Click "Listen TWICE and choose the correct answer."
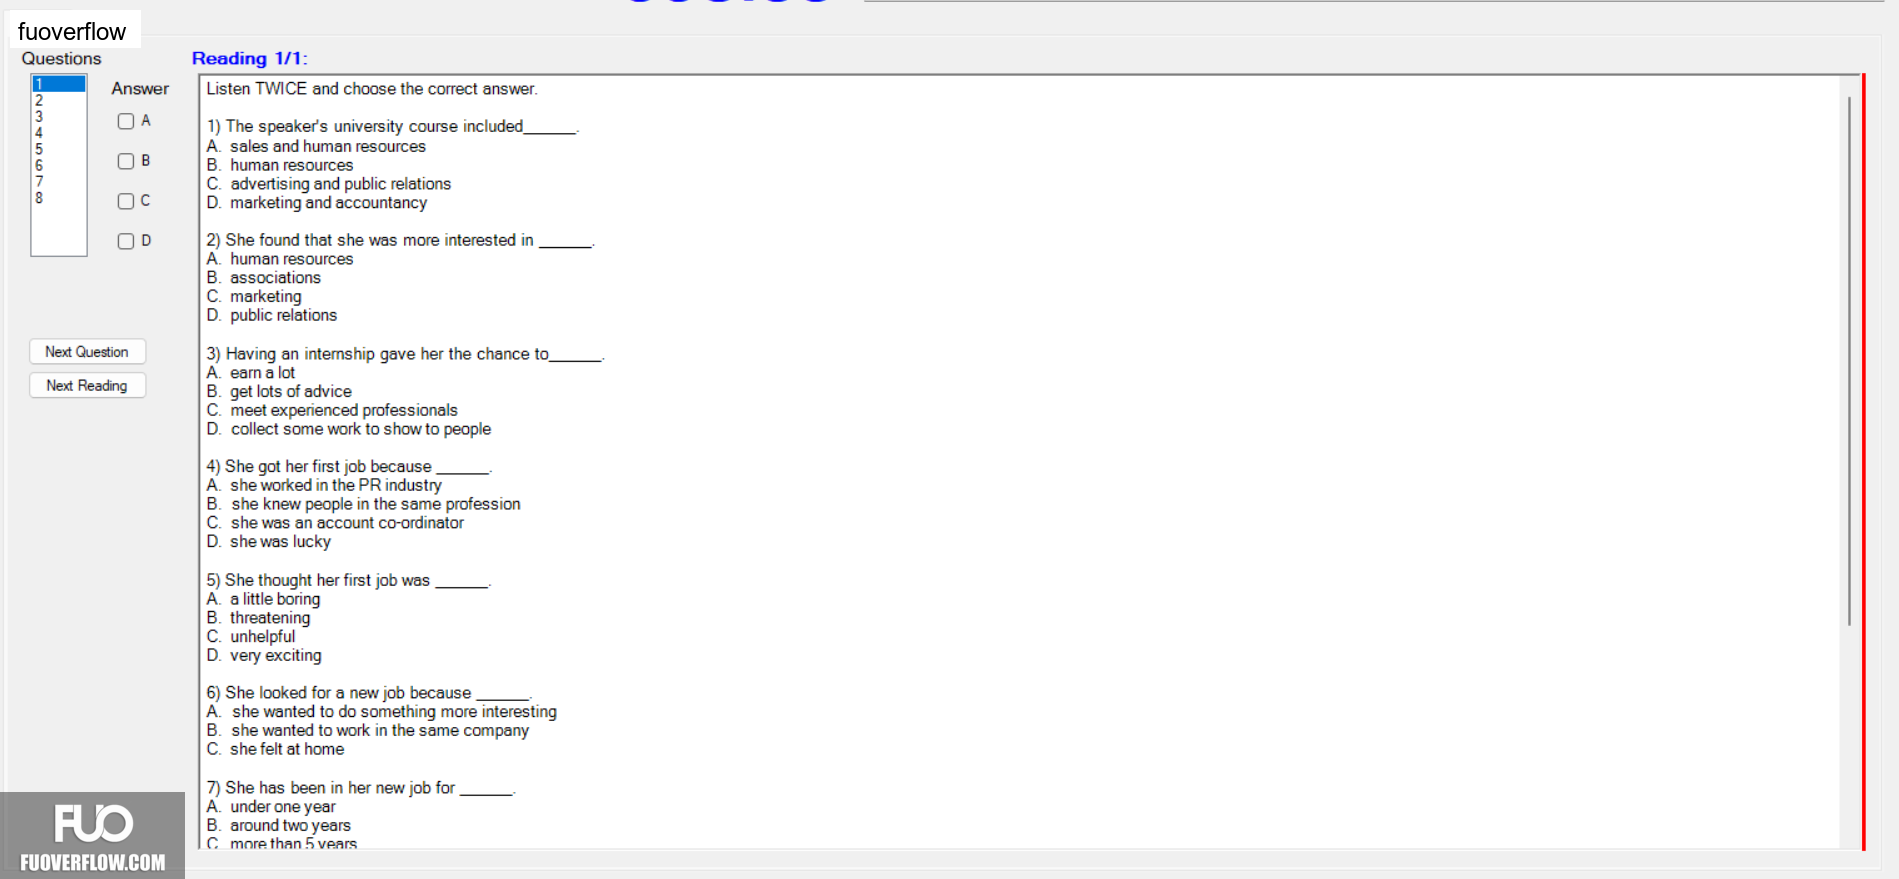 click(x=372, y=89)
